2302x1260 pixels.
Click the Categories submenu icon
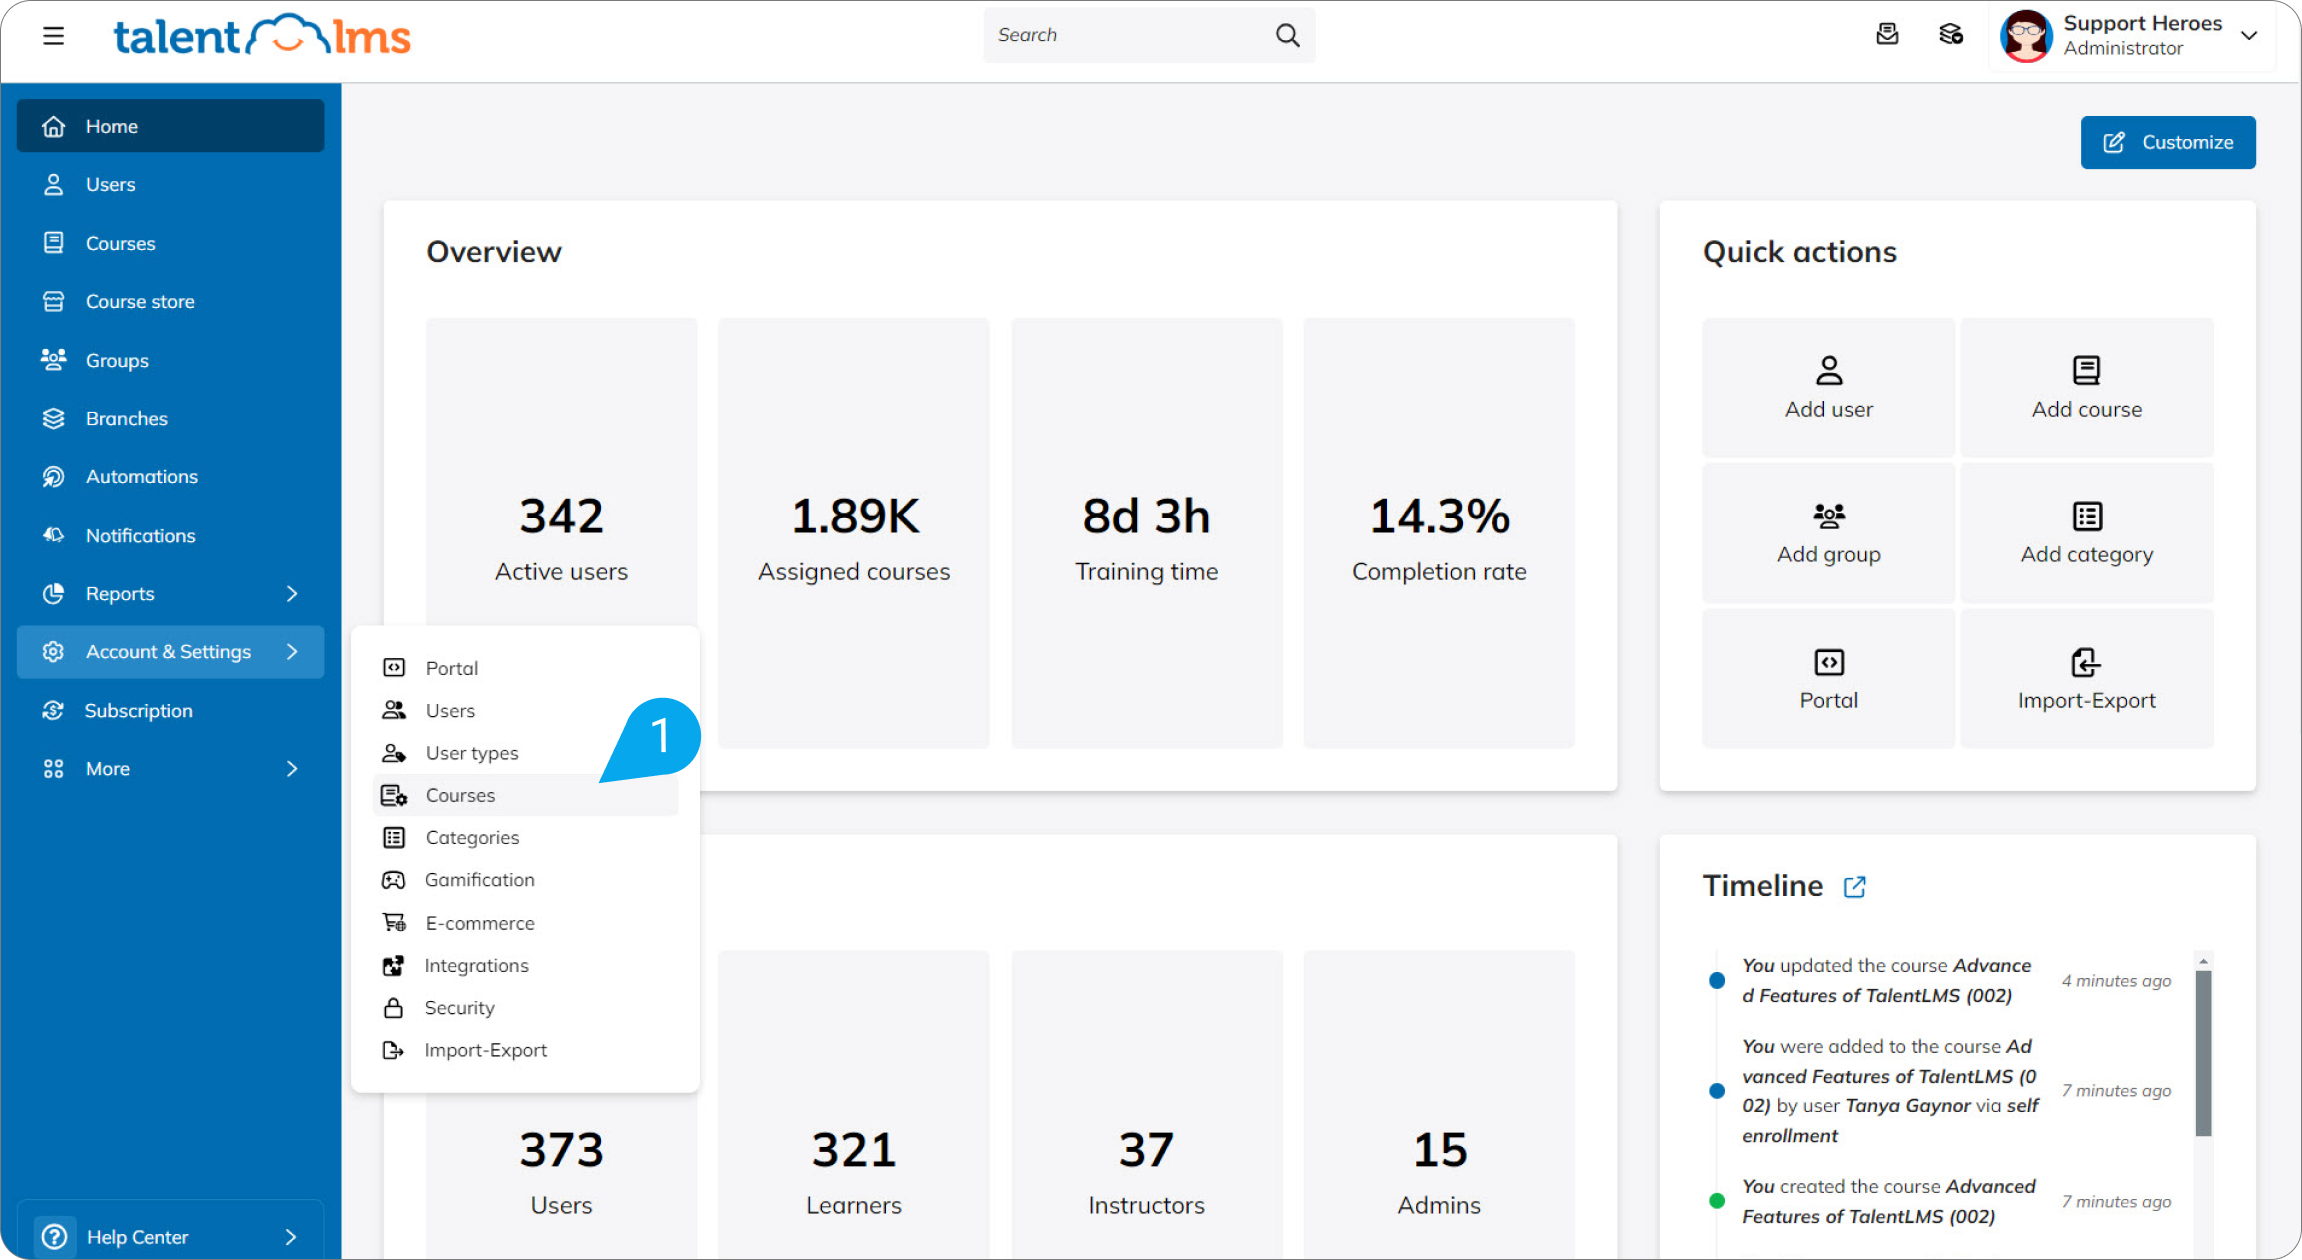coord(394,838)
